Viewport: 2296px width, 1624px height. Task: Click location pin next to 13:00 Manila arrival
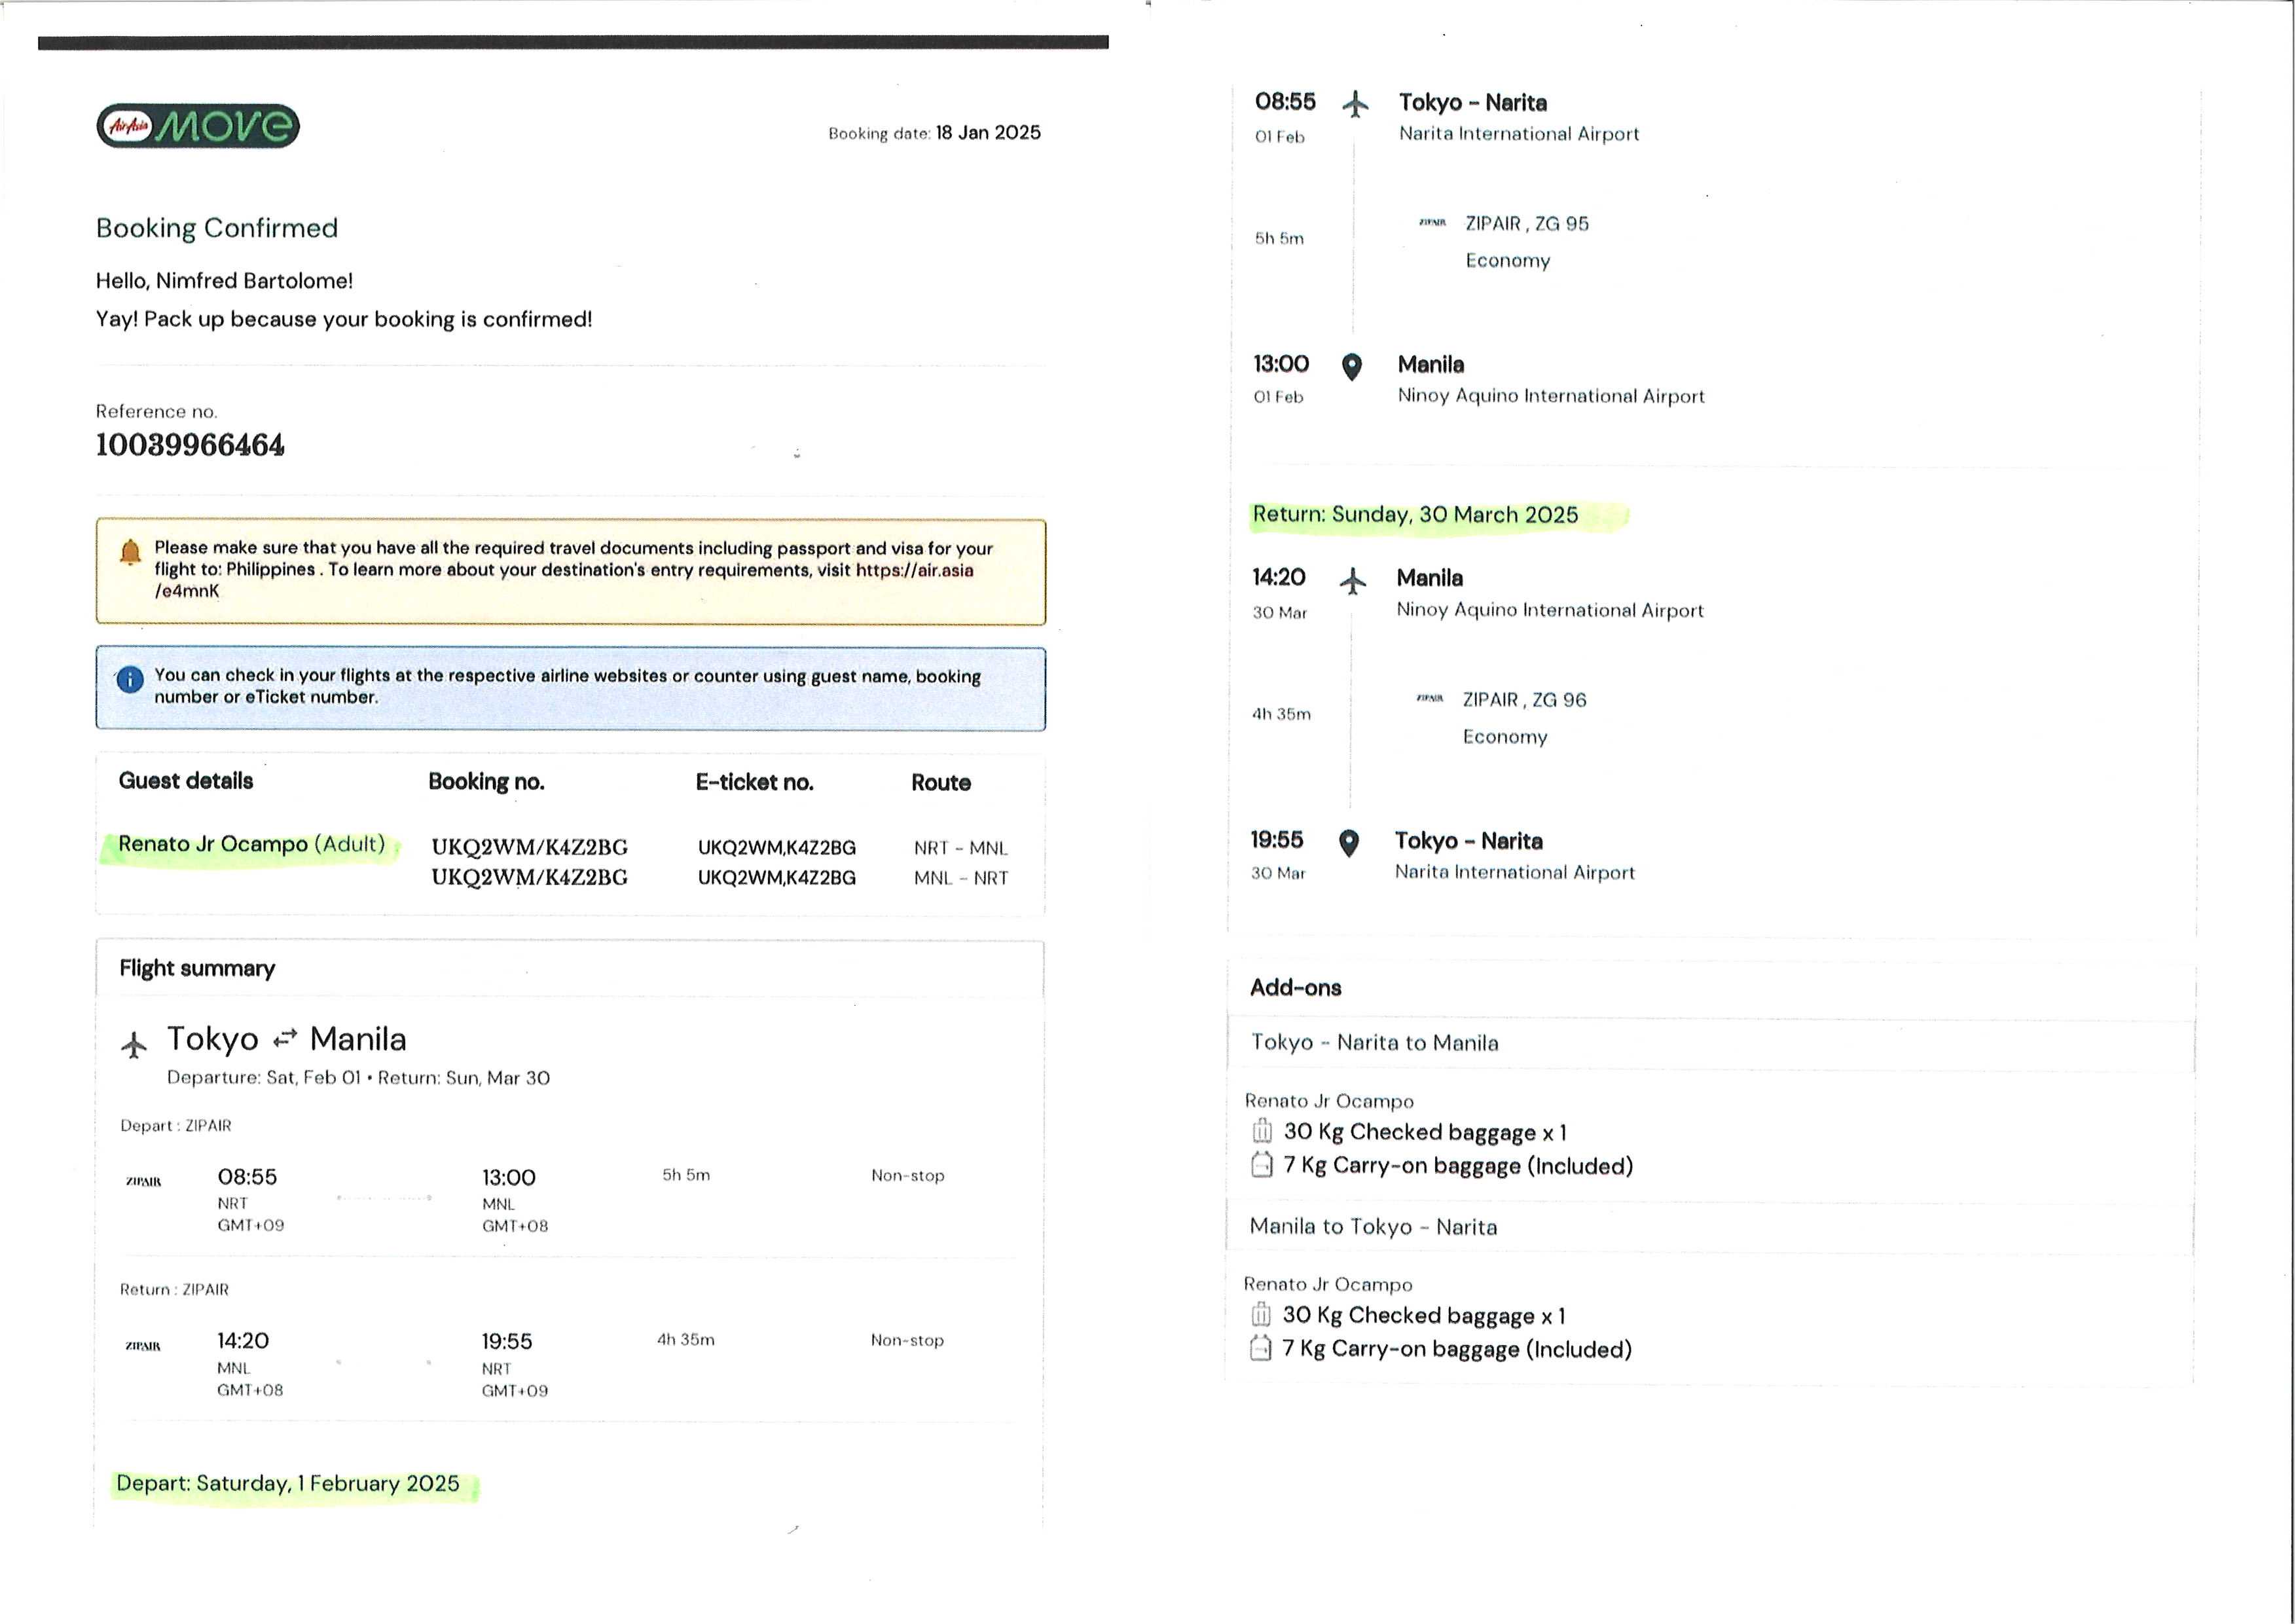click(1351, 367)
